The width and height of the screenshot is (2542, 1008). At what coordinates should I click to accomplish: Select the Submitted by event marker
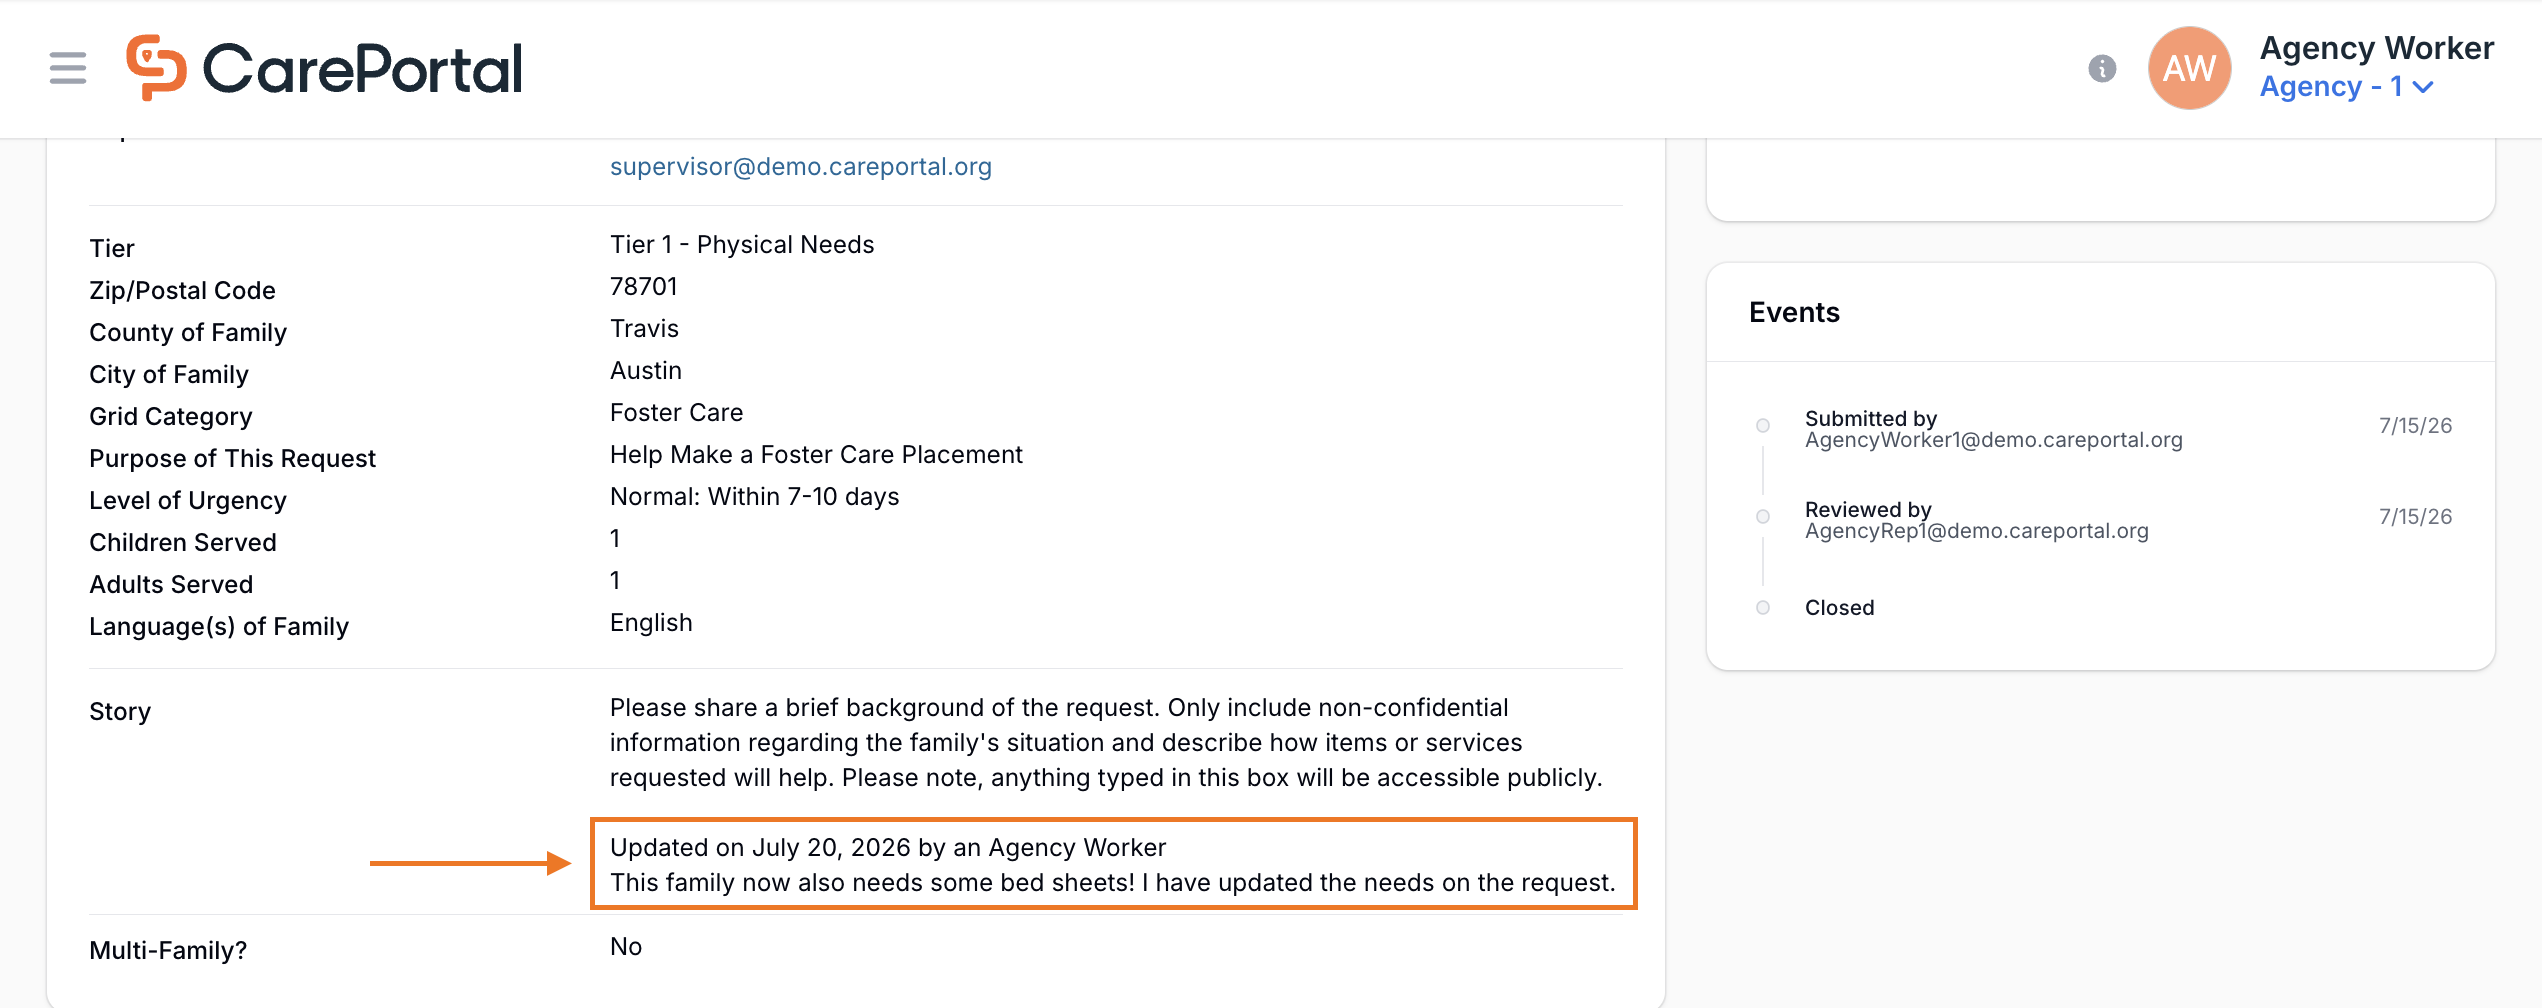tap(1763, 426)
